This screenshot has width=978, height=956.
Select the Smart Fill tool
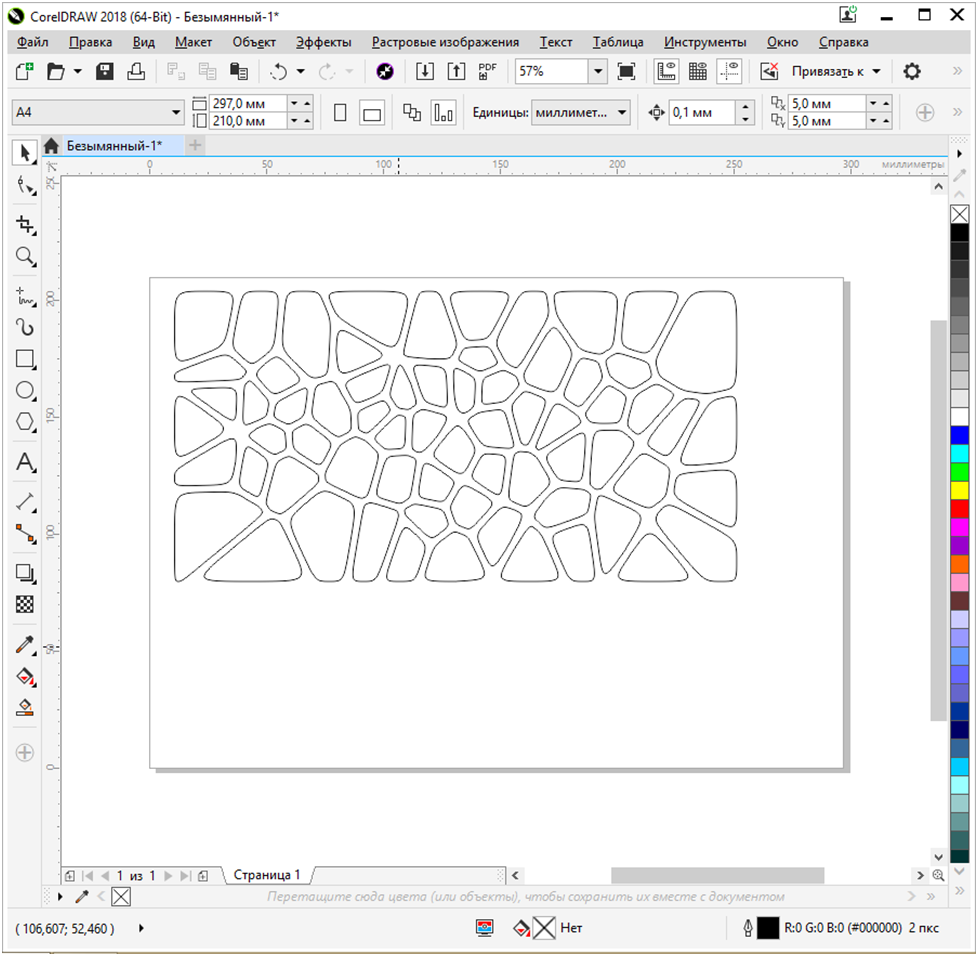(24, 707)
